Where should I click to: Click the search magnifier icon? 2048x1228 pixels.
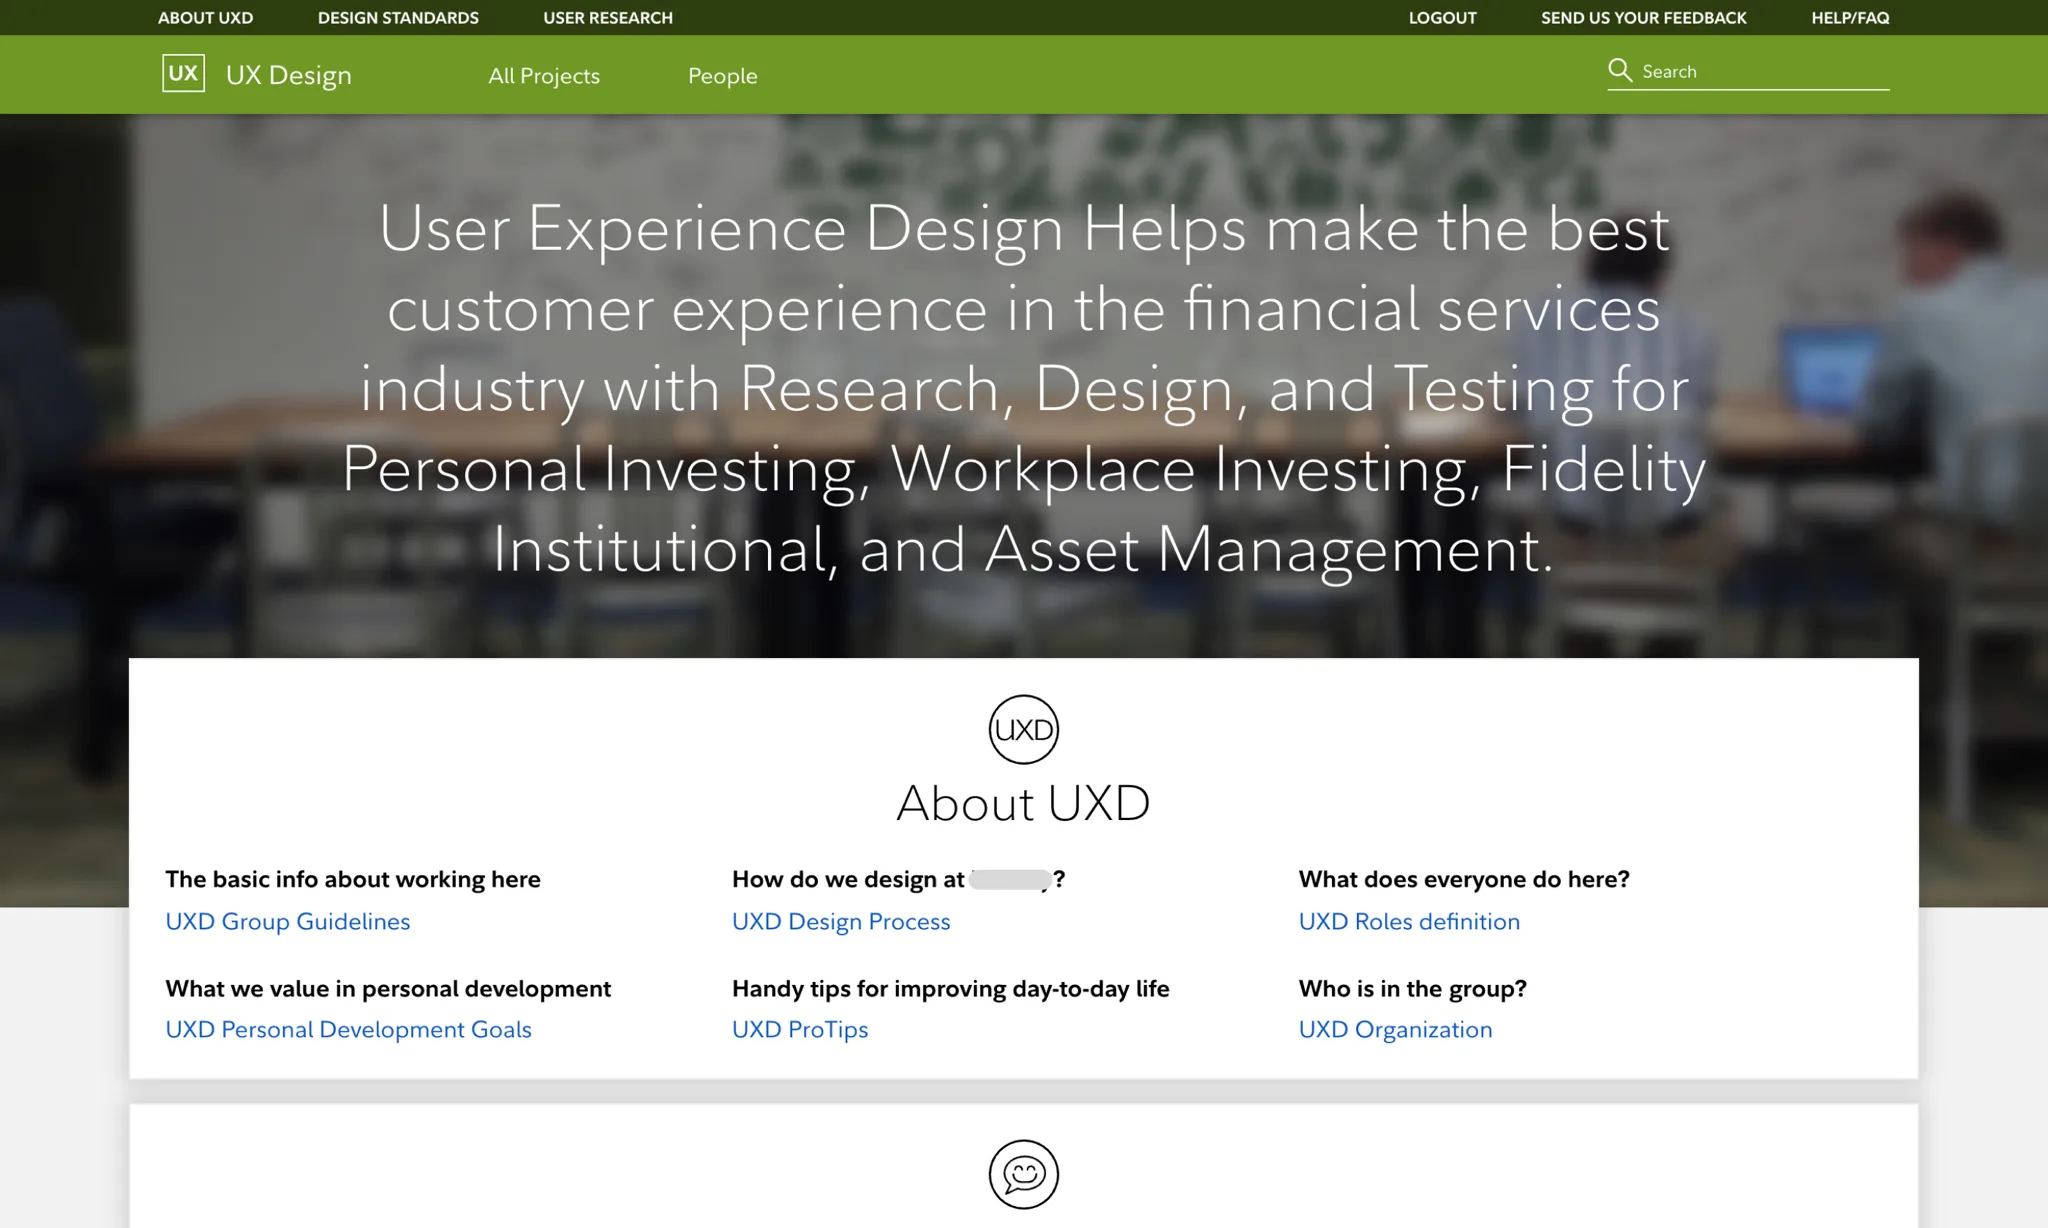coord(1620,70)
